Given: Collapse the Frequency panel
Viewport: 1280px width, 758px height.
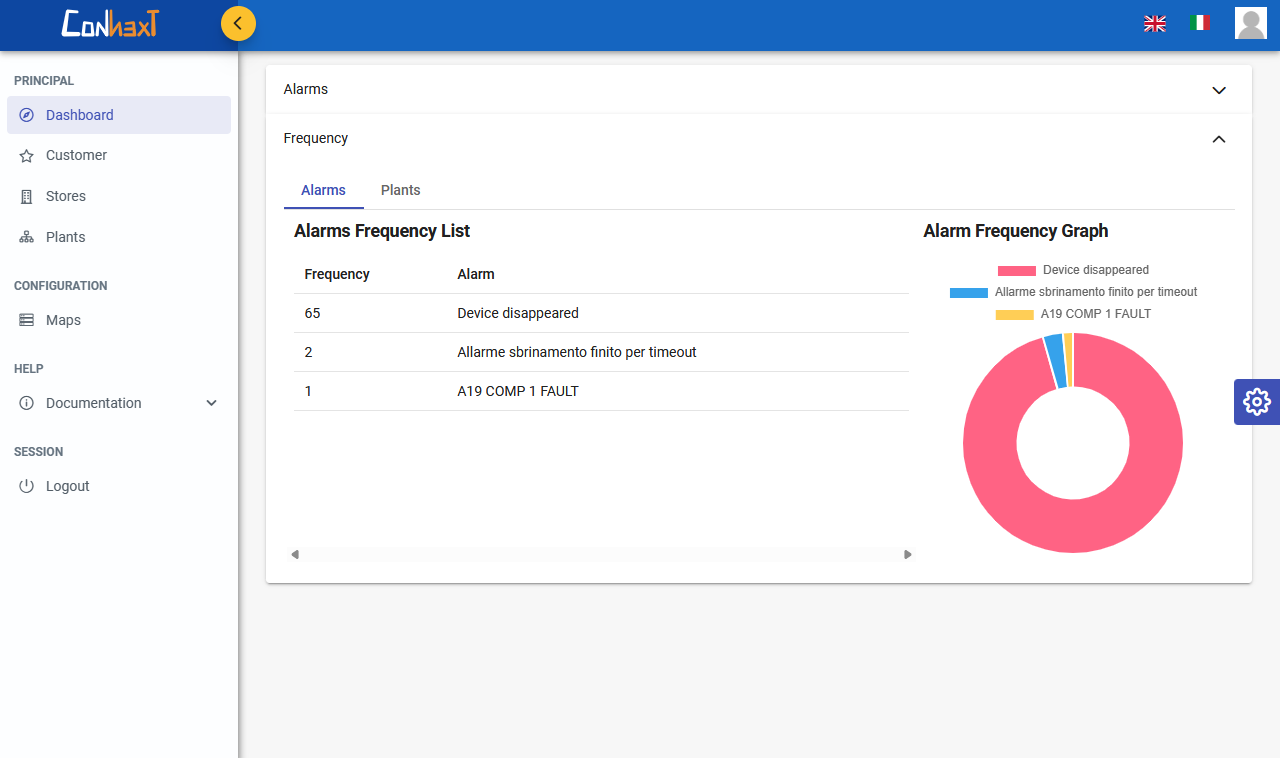Looking at the screenshot, I should click(x=1218, y=139).
